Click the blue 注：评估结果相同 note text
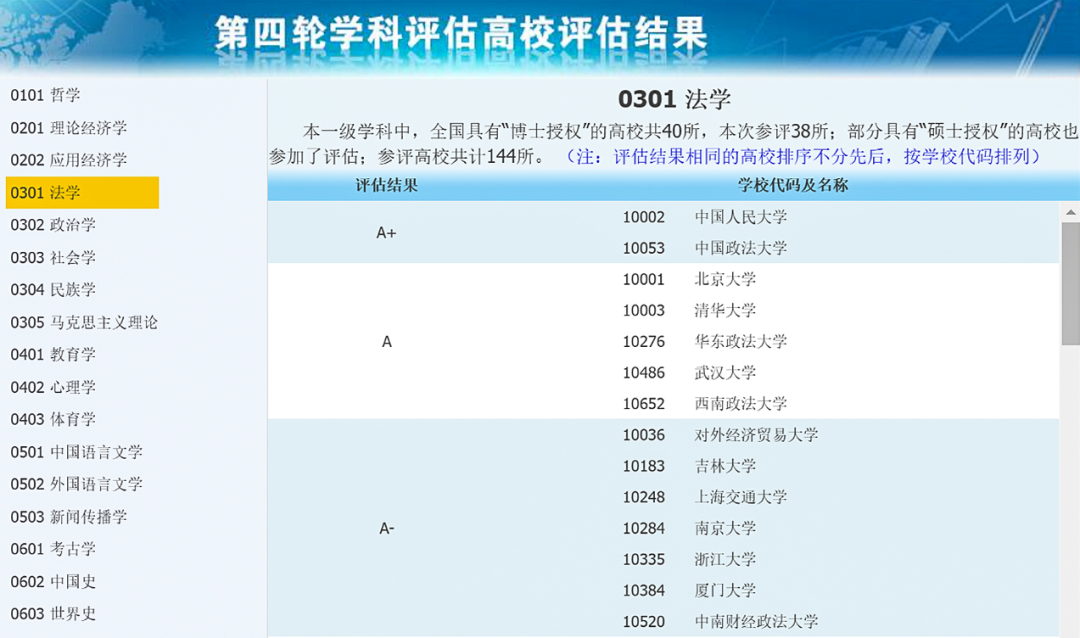Viewport: 1080px width, 638px height. tap(802, 156)
